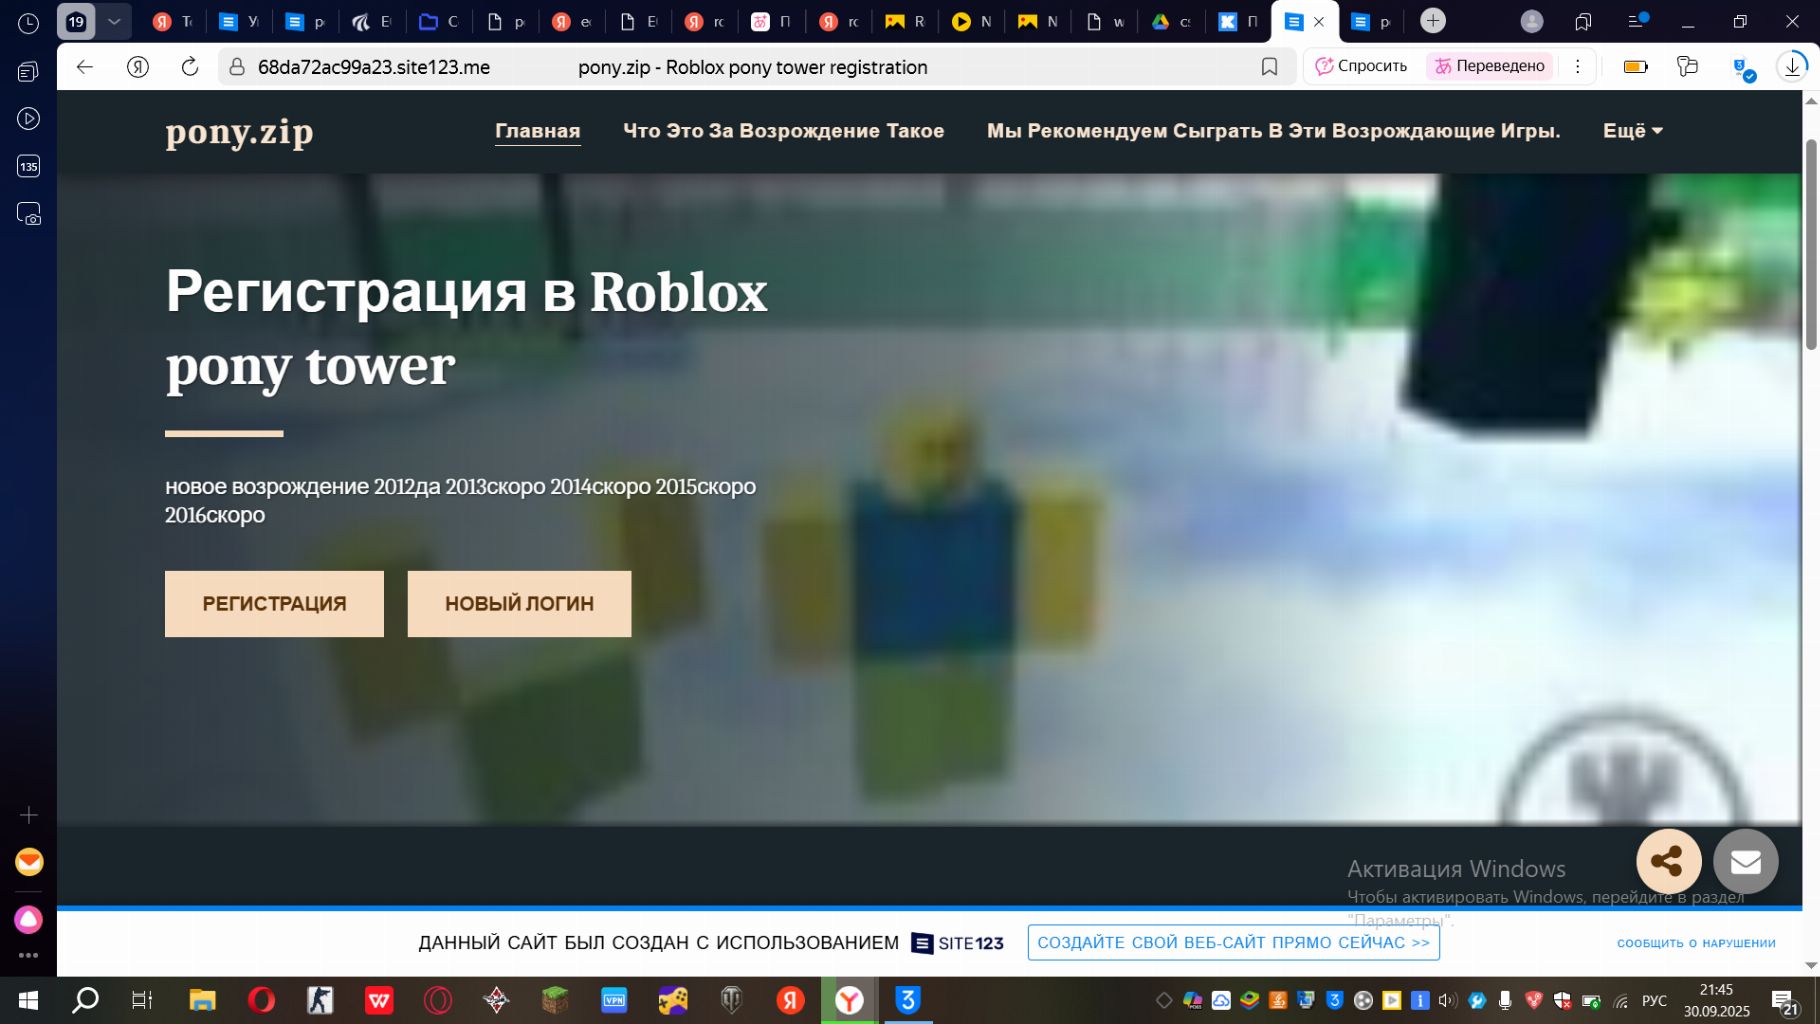This screenshot has width=1820, height=1024.
Task: Expand the Ещё navigation dropdown
Action: tap(1632, 131)
